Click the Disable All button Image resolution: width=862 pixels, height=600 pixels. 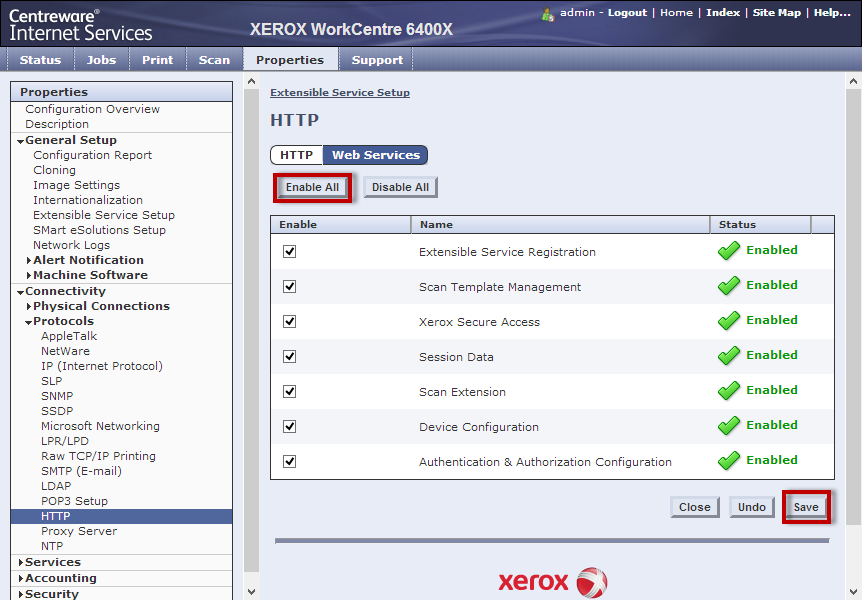coord(400,187)
